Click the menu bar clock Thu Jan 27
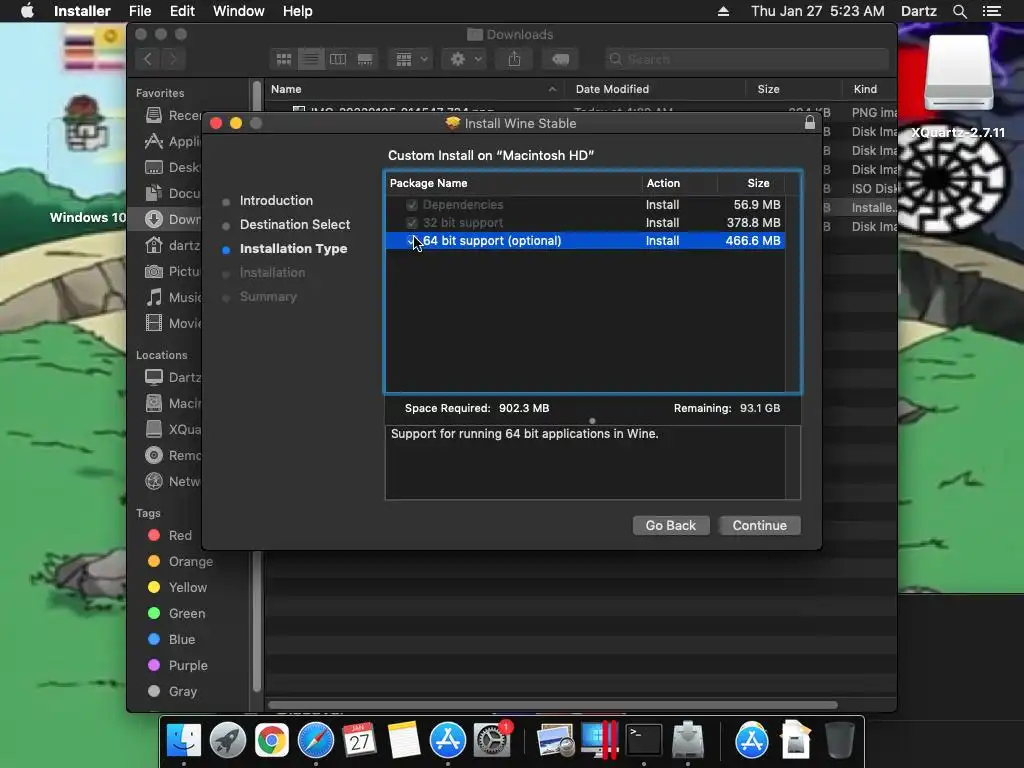 point(818,11)
